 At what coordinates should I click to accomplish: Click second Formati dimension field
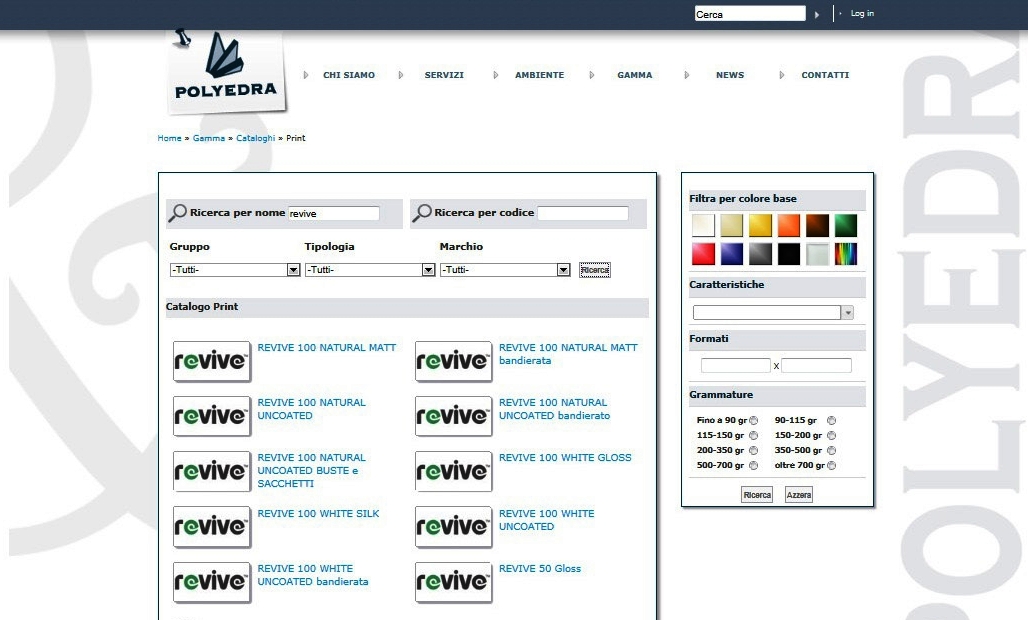[x=816, y=366]
